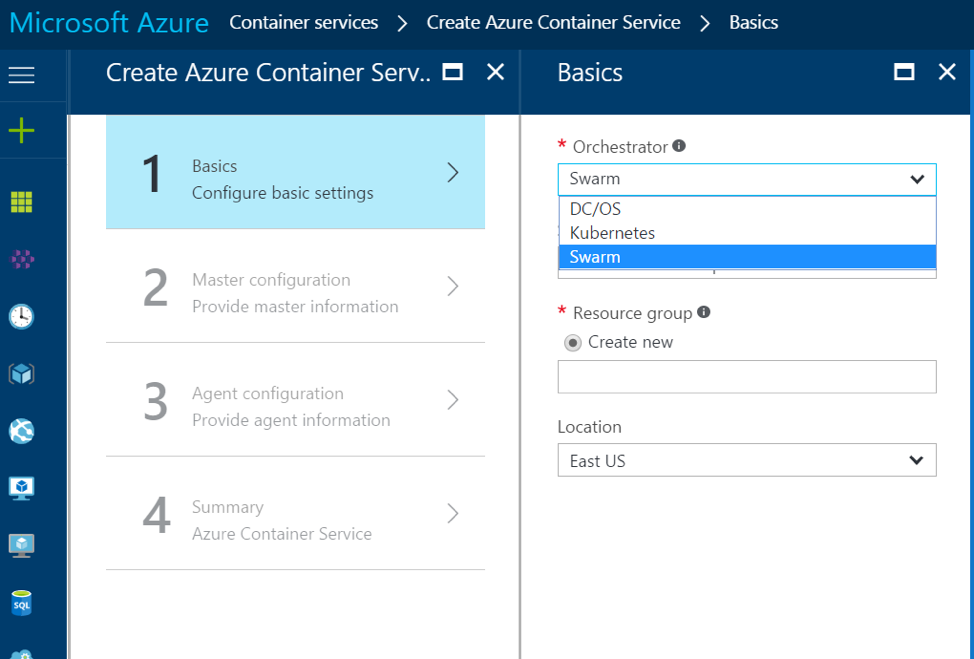This screenshot has width=974, height=659.
Task: Click chevron arrow on Summary step
Action: point(453,513)
